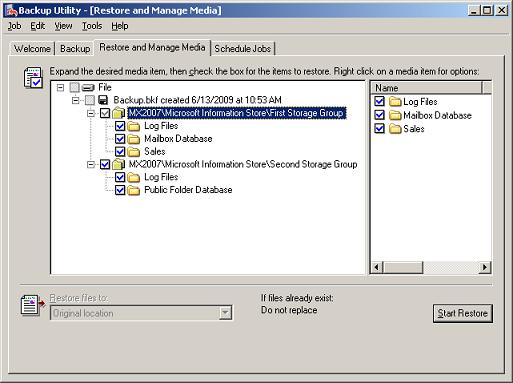Collapse the Backup.bkf tree node
The height and width of the screenshot is (383, 513).
(x=76, y=100)
